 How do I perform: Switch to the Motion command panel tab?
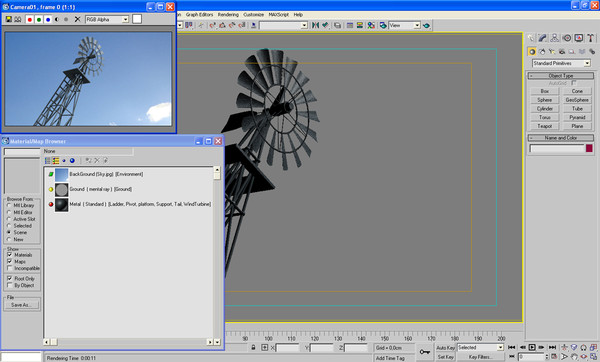pos(567,38)
